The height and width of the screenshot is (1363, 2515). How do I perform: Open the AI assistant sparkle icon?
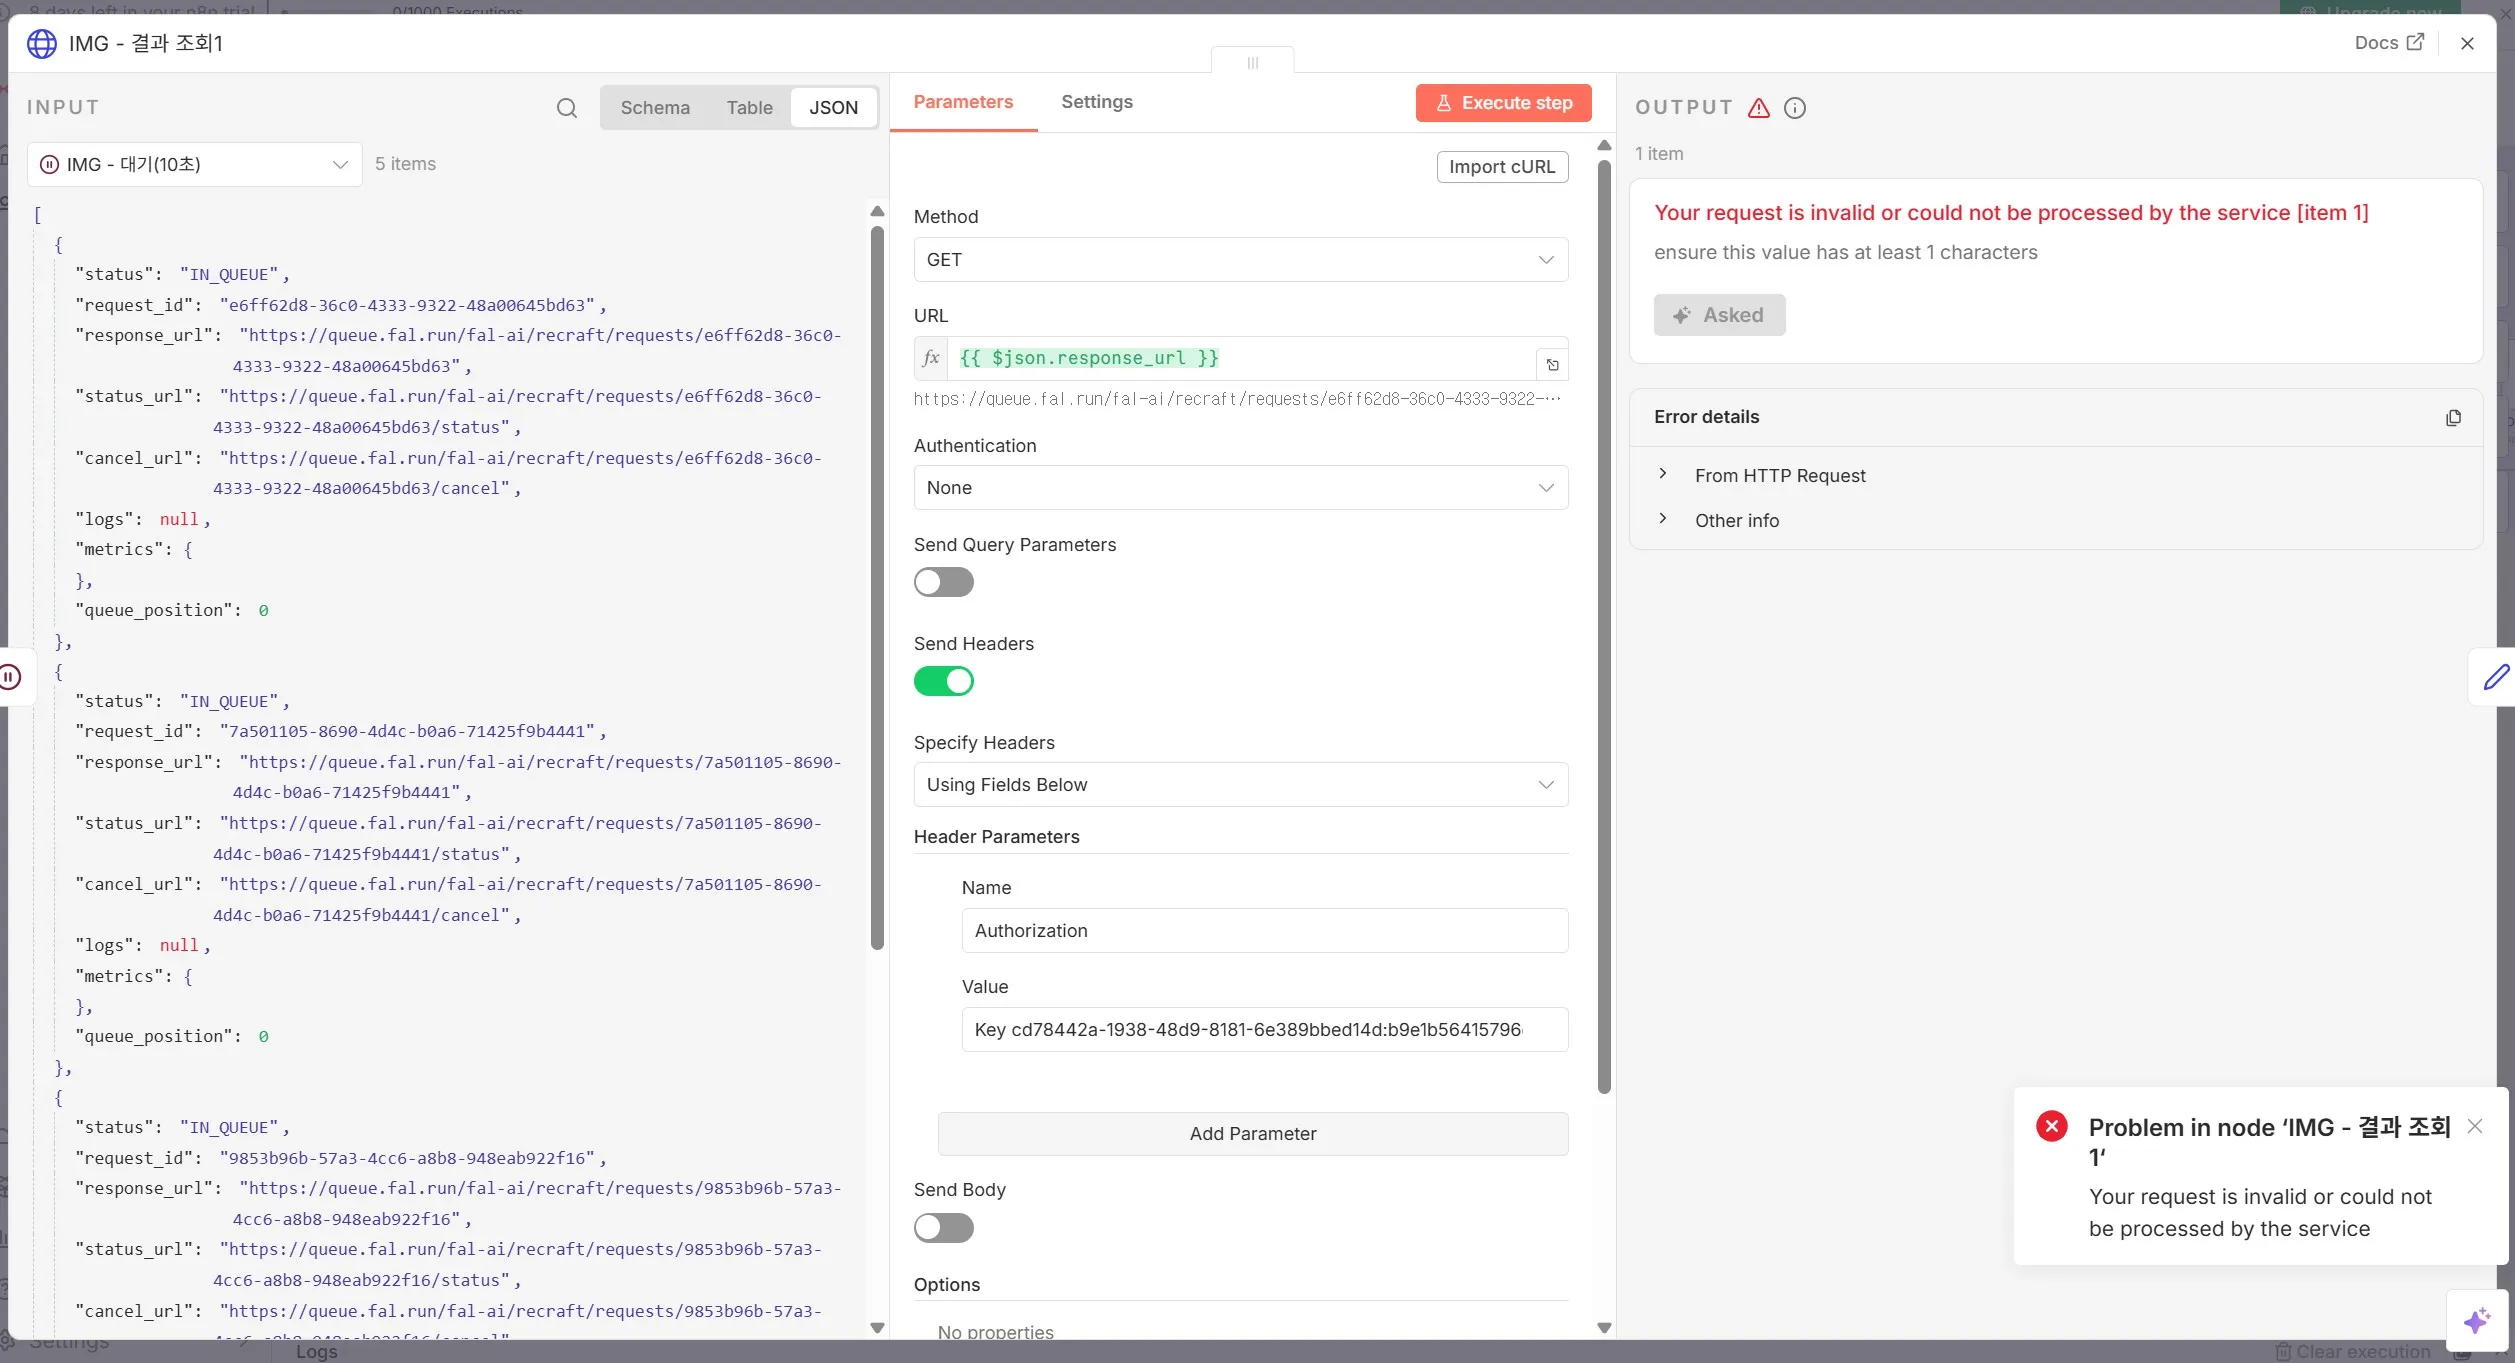(2476, 1320)
